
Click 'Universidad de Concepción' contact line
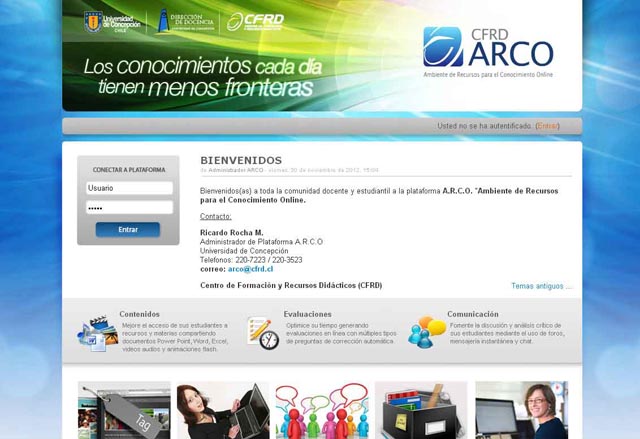(244, 251)
